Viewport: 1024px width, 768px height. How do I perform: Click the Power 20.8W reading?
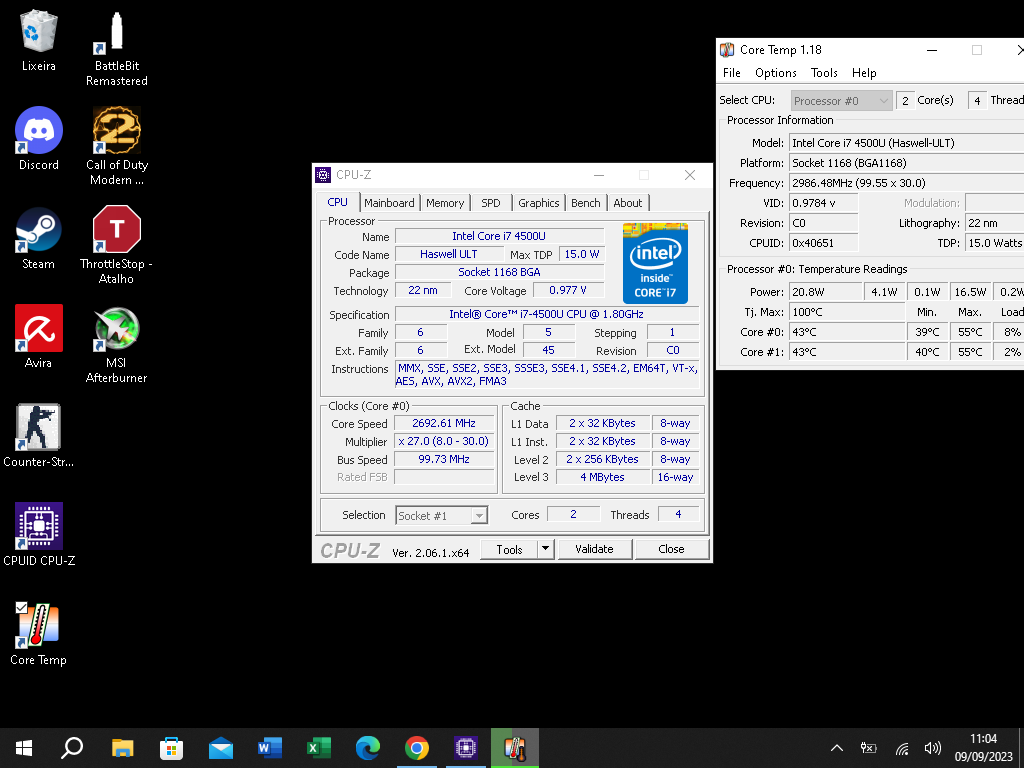pos(825,292)
